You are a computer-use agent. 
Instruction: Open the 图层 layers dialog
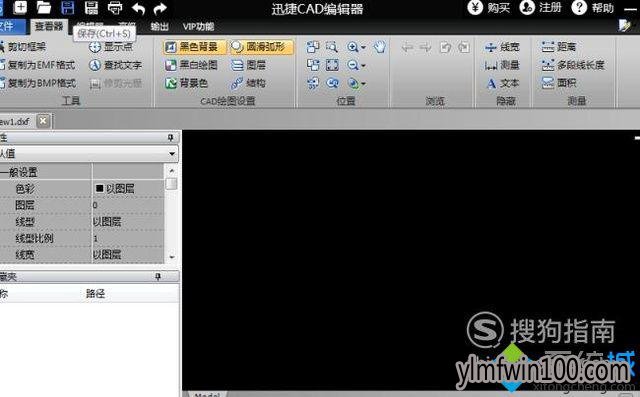pyautogui.click(x=248, y=65)
